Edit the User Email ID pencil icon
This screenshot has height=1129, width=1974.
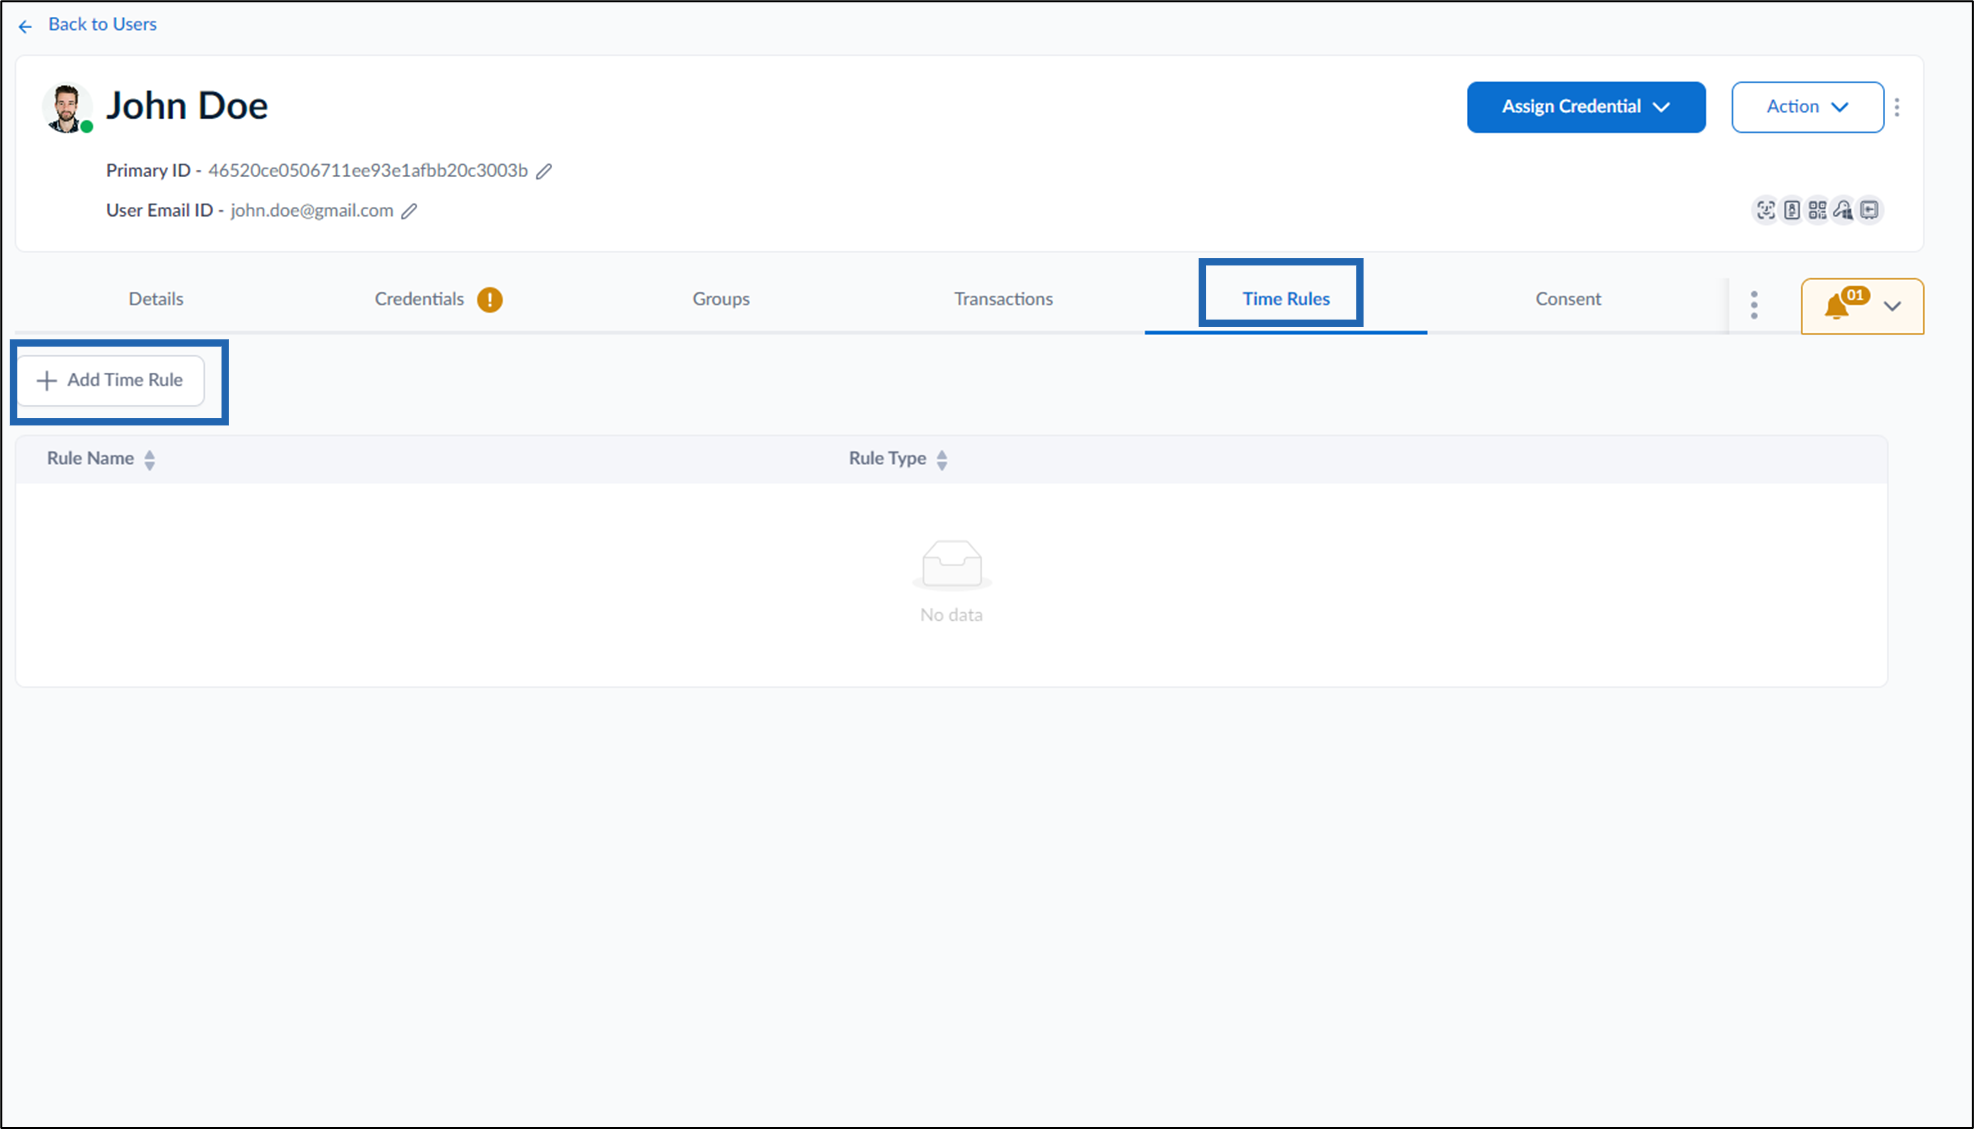click(409, 211)
